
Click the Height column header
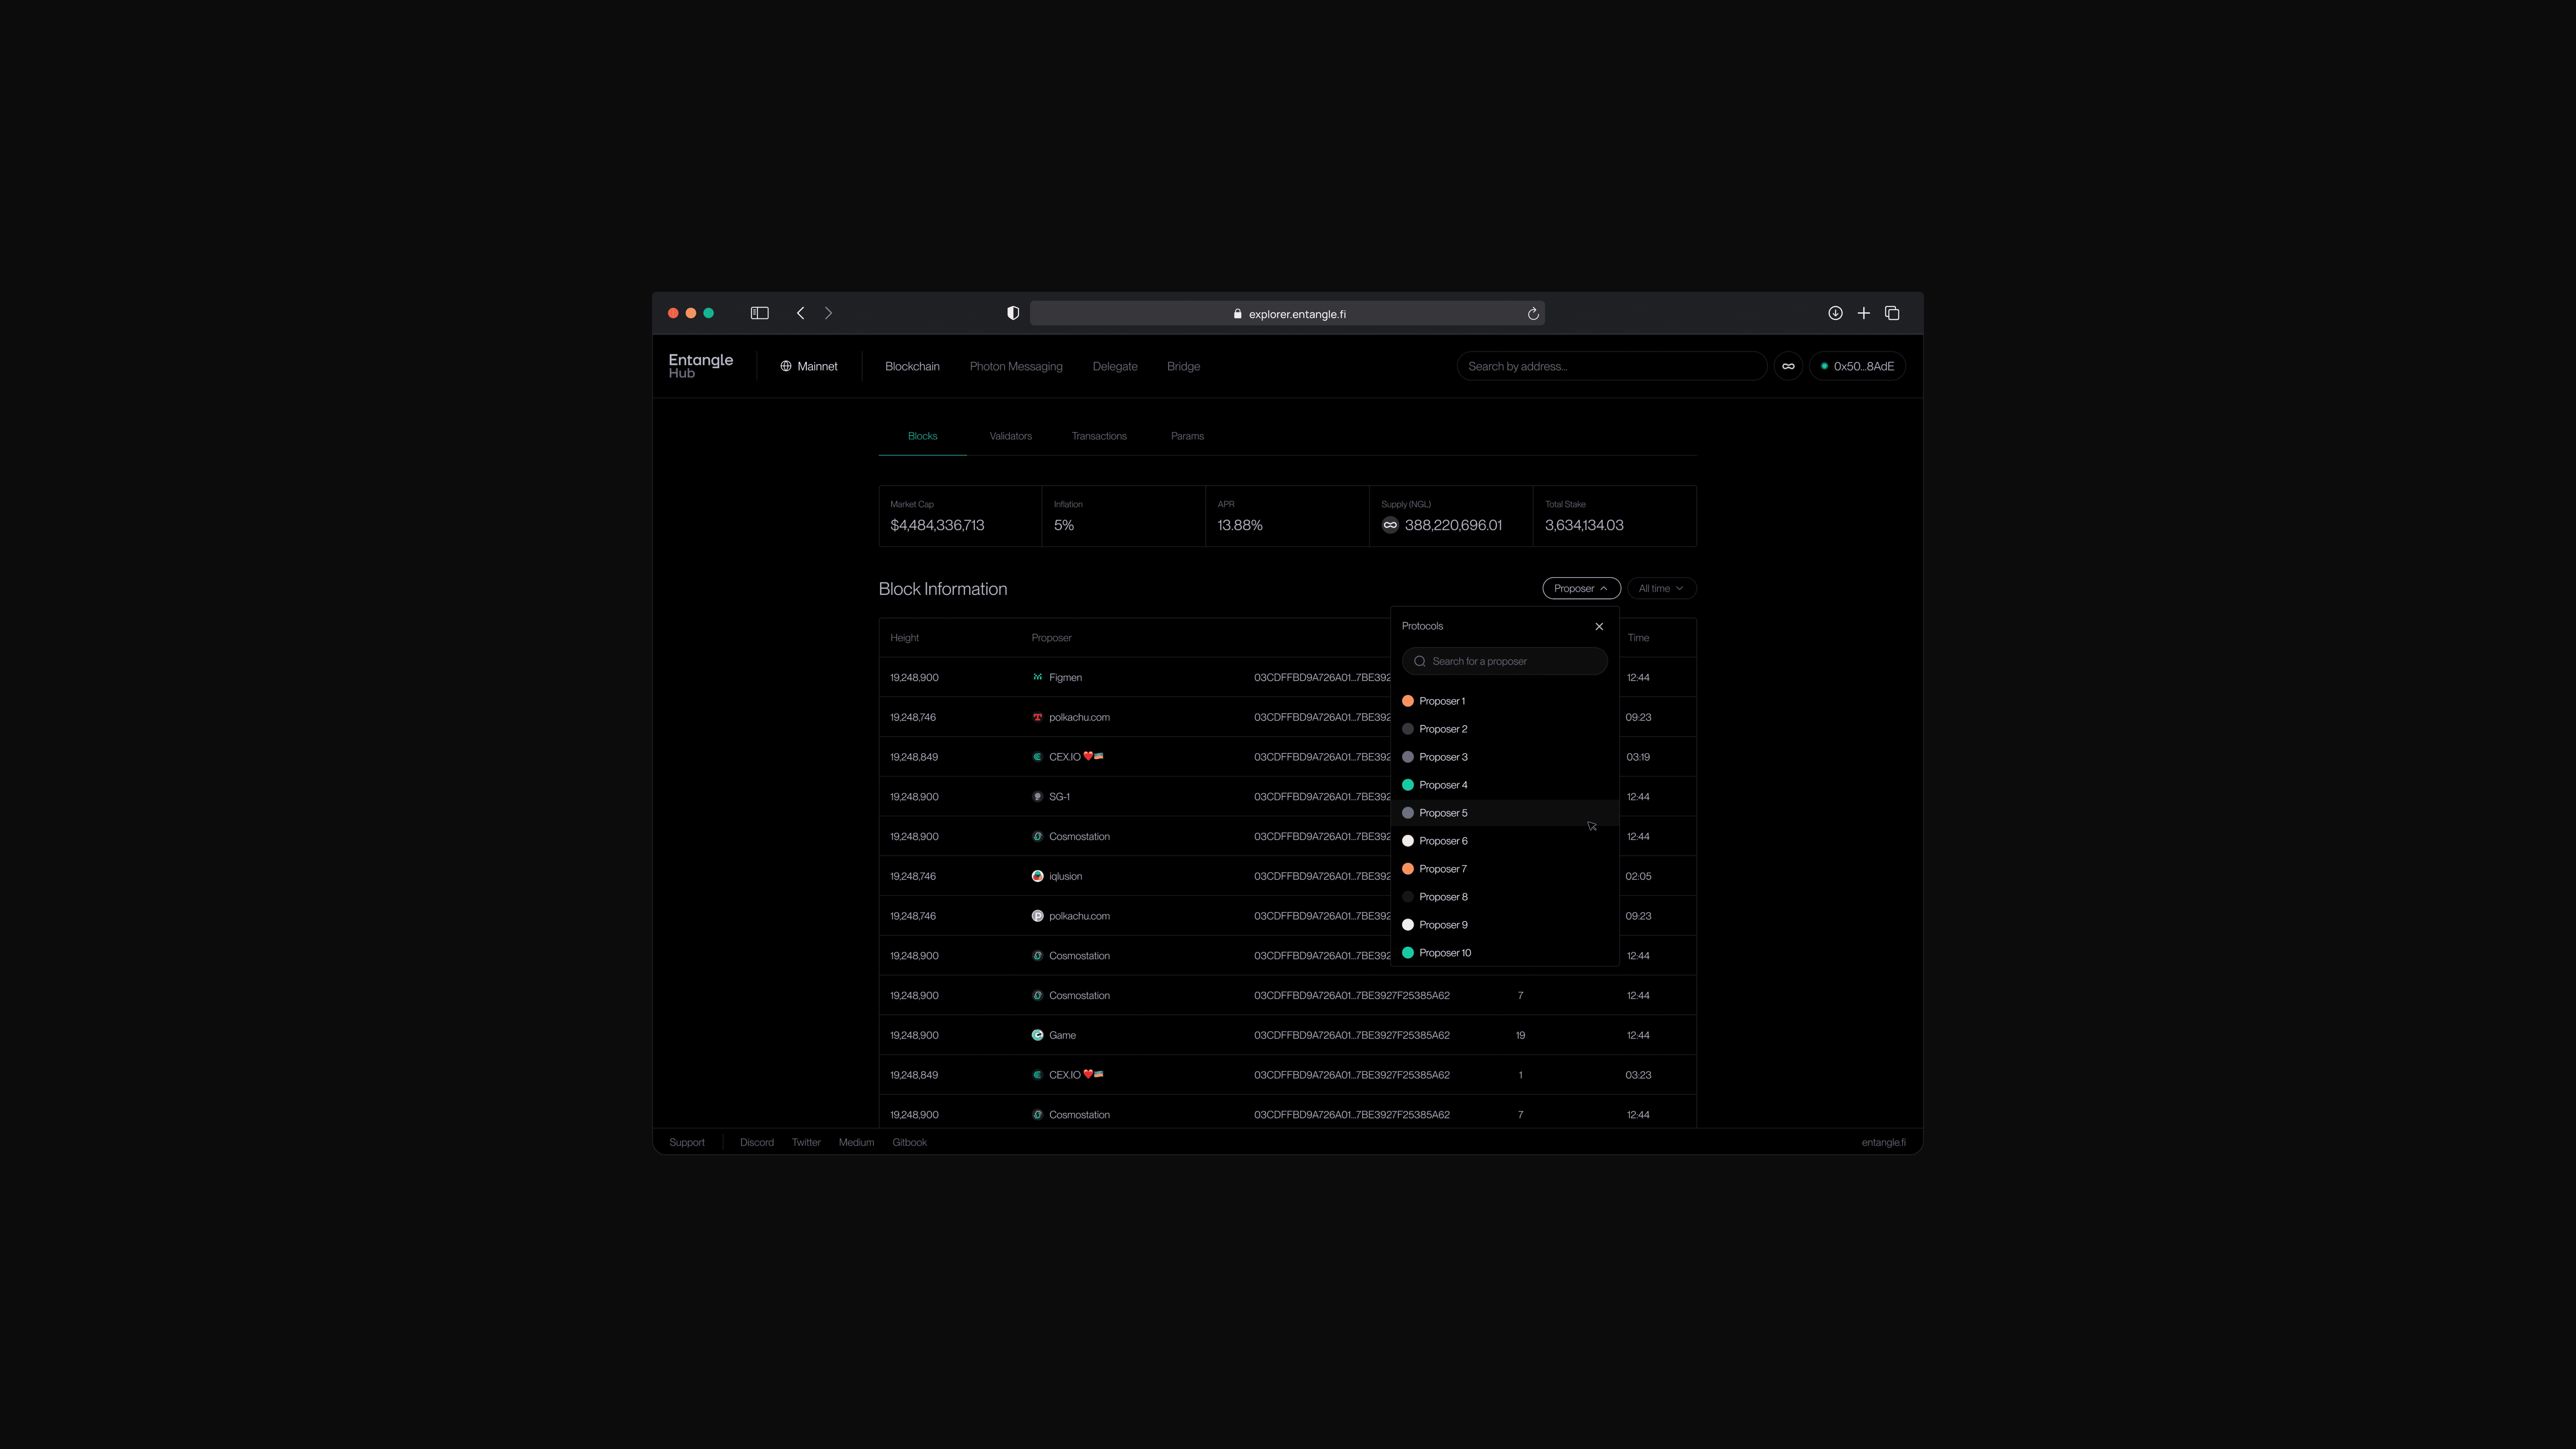(x=904, y=638)
